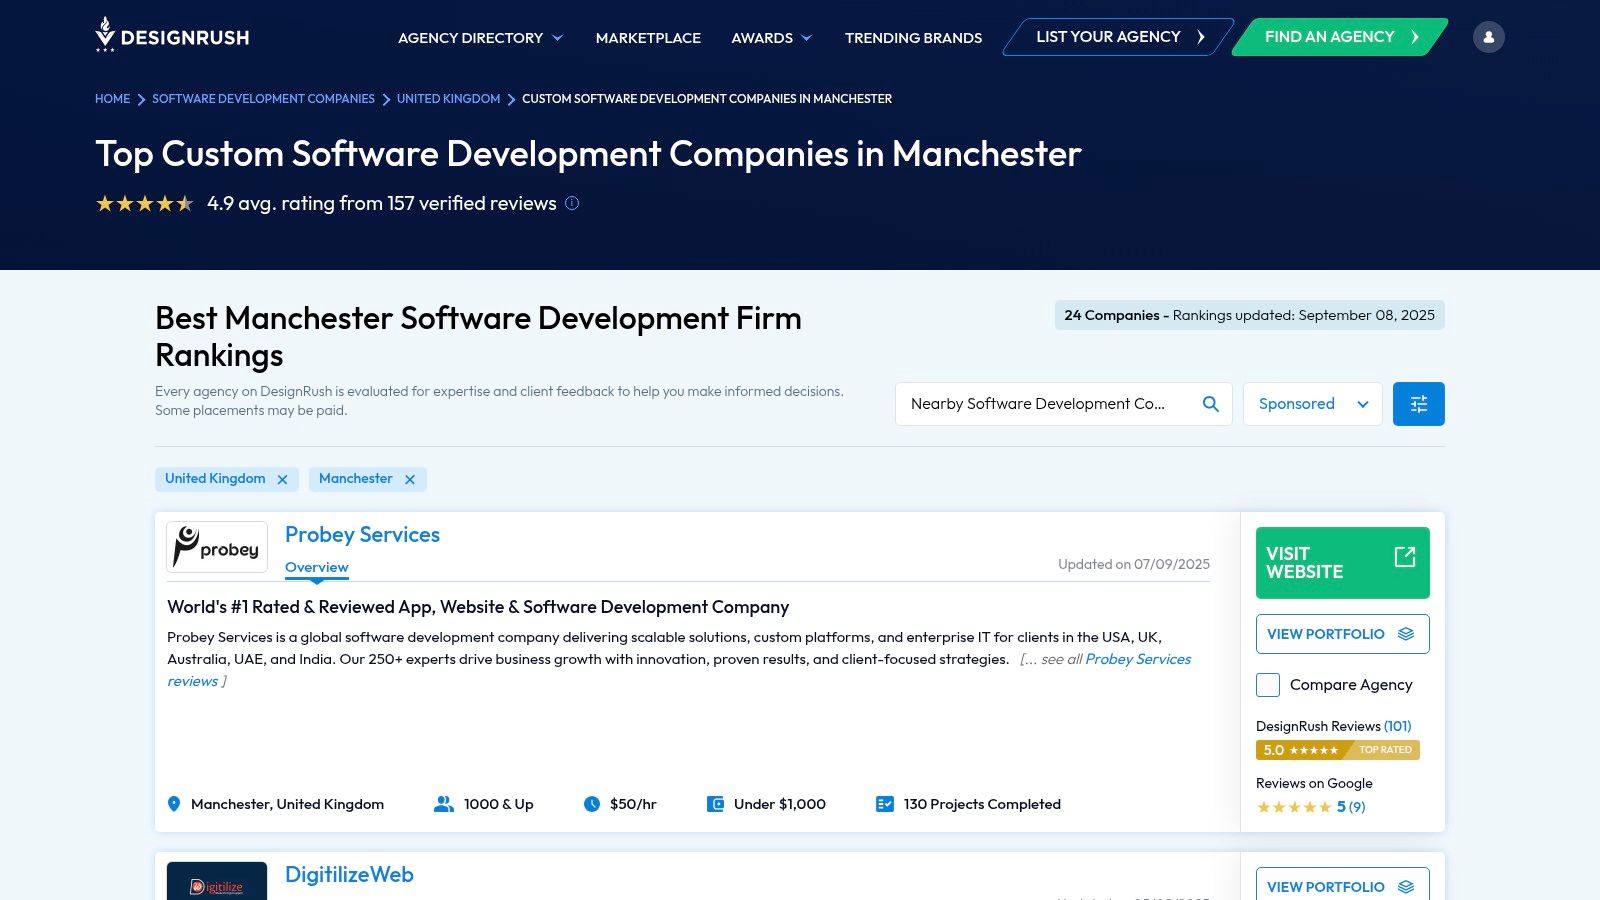Select the Overview tab for Probey Services
Viewport: 1600px width, 900px height.
point(317,567)
